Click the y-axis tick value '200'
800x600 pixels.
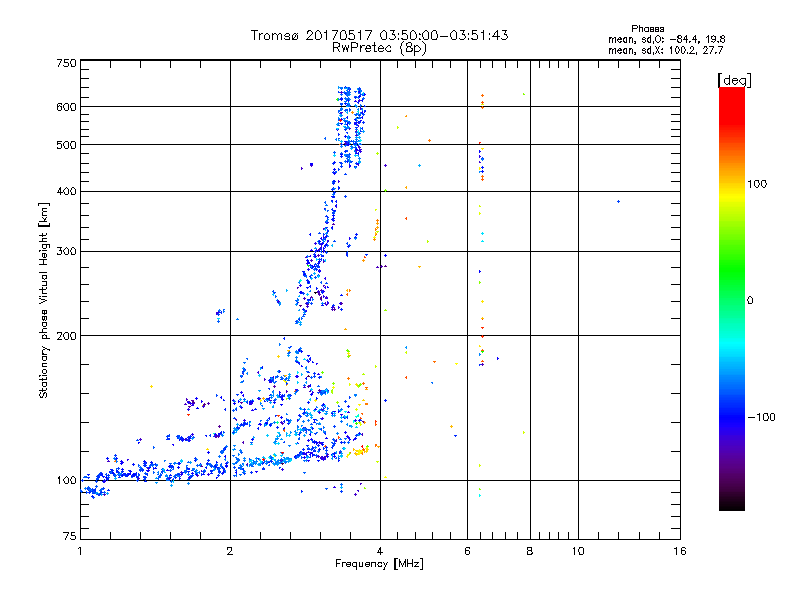click(67, 336)
